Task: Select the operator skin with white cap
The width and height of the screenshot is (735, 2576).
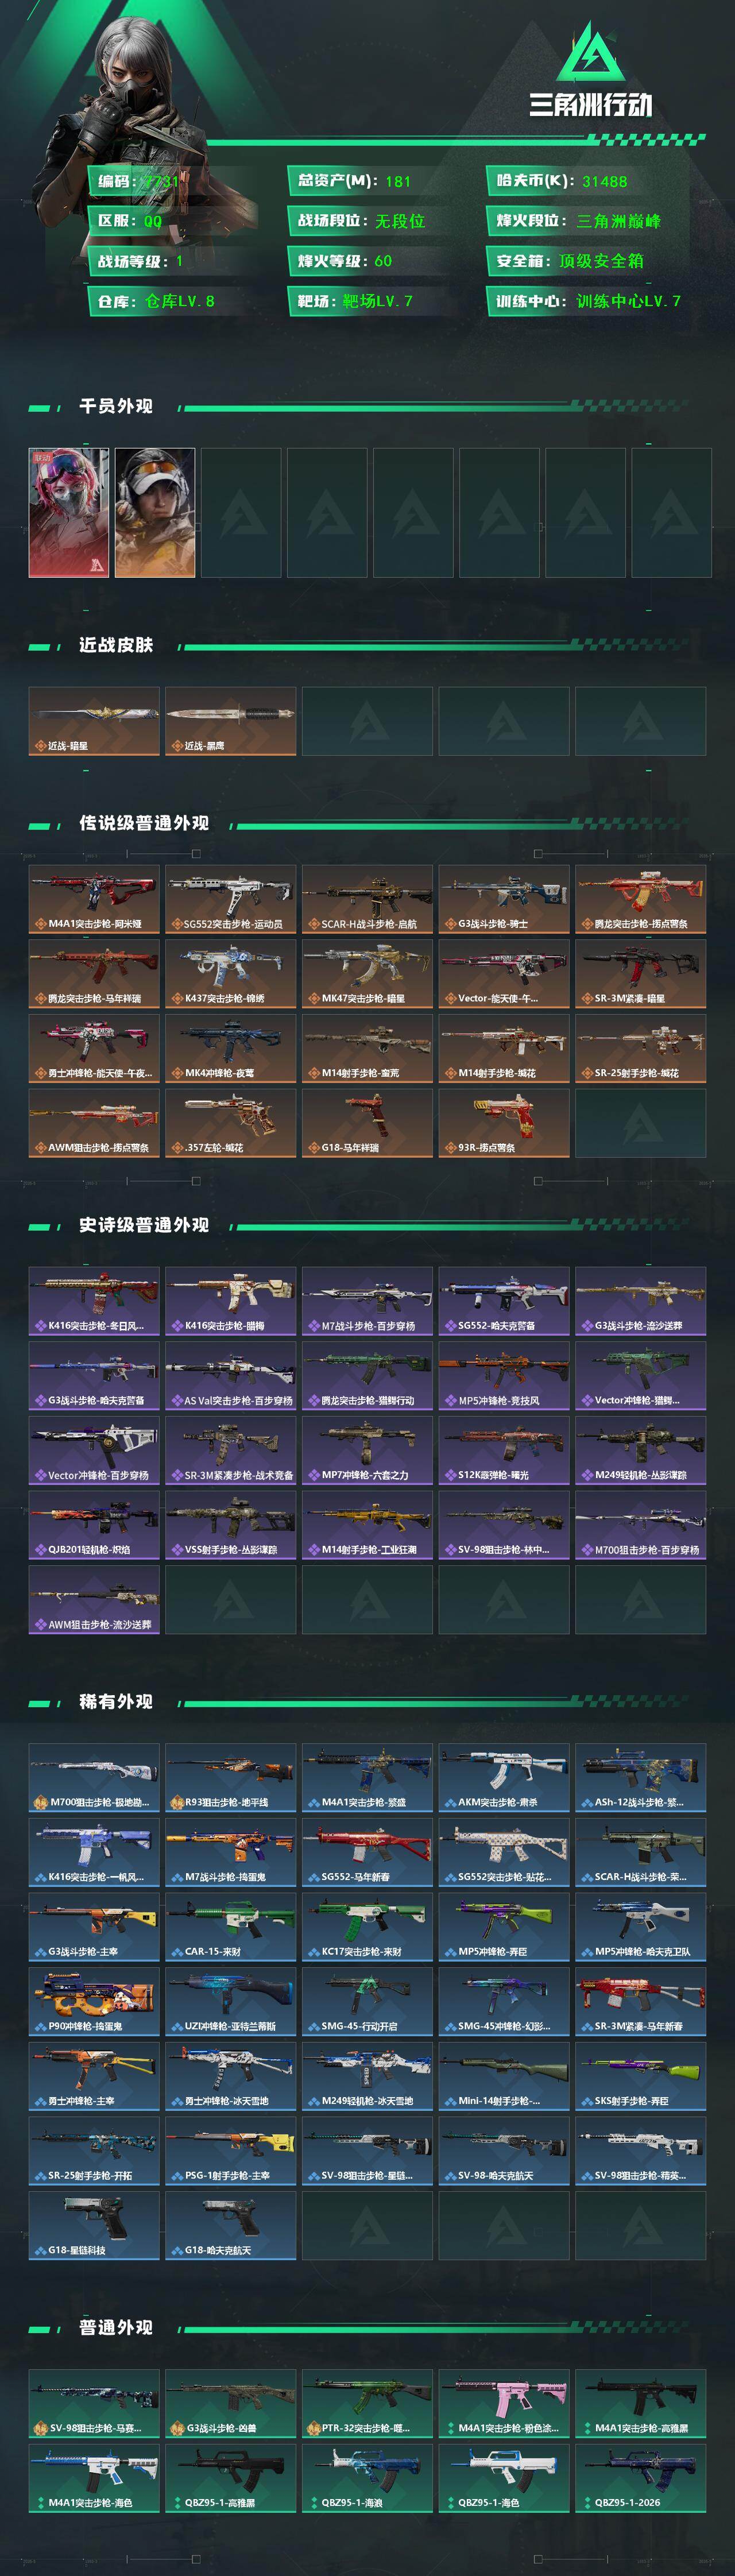Action: [155, 512]
